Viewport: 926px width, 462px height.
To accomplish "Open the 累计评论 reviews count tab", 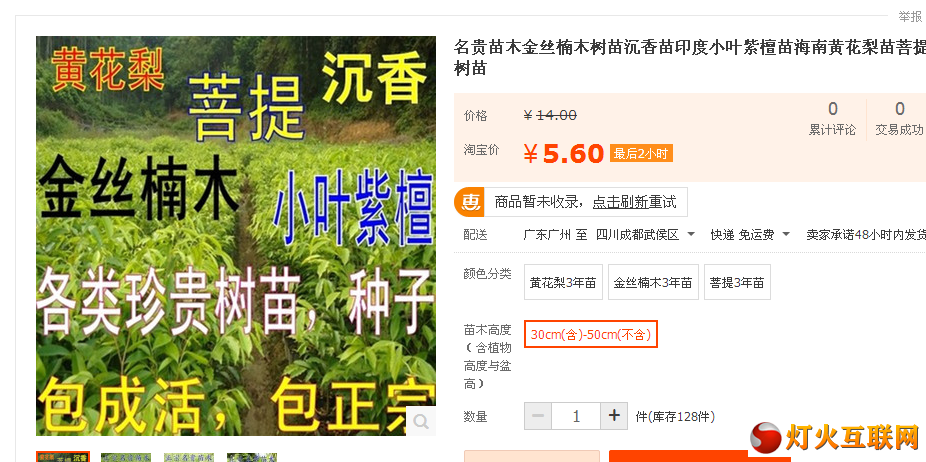I will pos(832,119).
